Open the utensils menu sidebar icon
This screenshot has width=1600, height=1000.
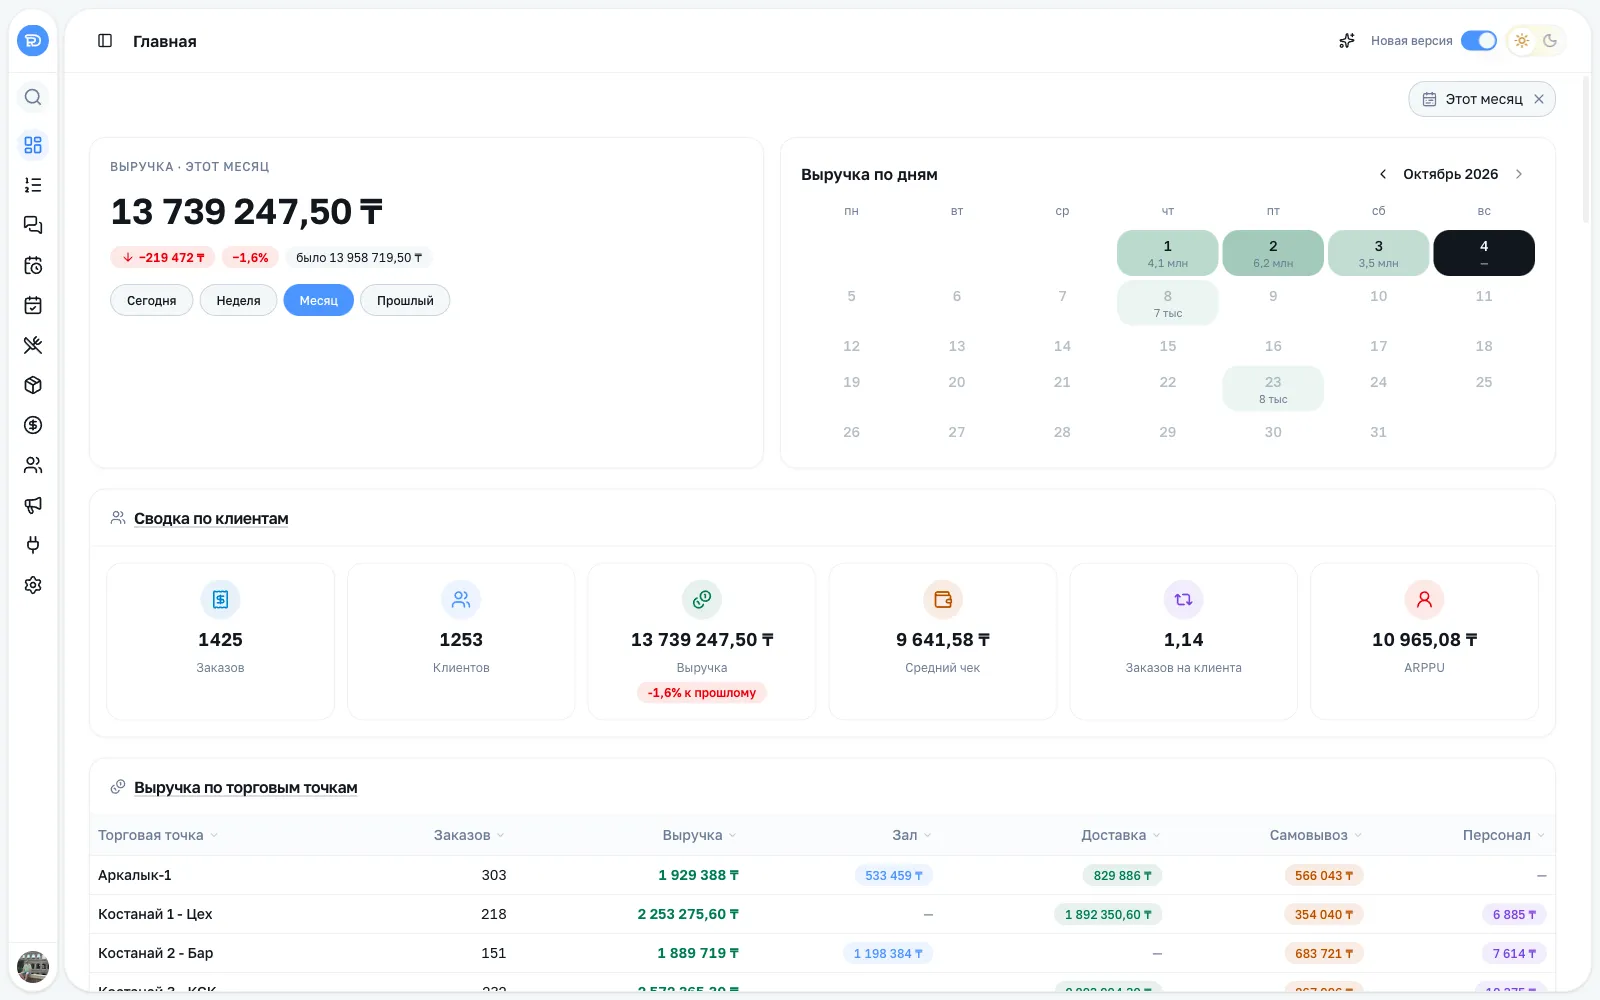point(33,345)
